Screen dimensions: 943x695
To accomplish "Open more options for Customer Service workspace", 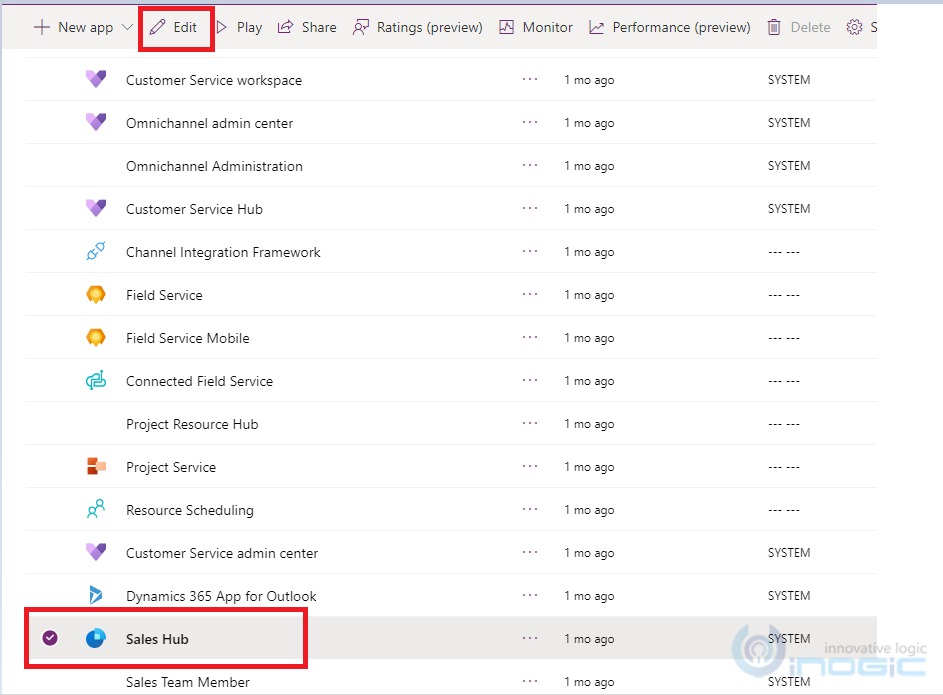I will pyautogui.click(x=530, y=79).
